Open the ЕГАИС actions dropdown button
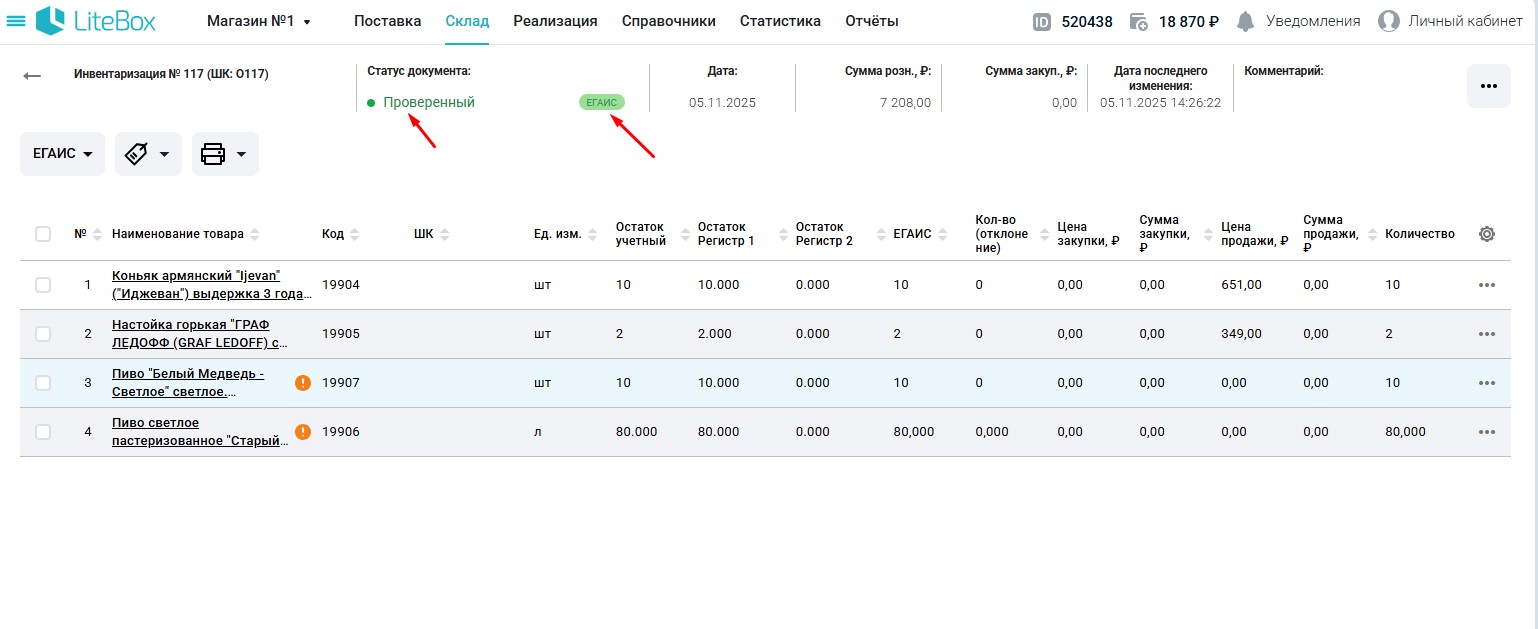1538x629 pixels. click(62, 154)
